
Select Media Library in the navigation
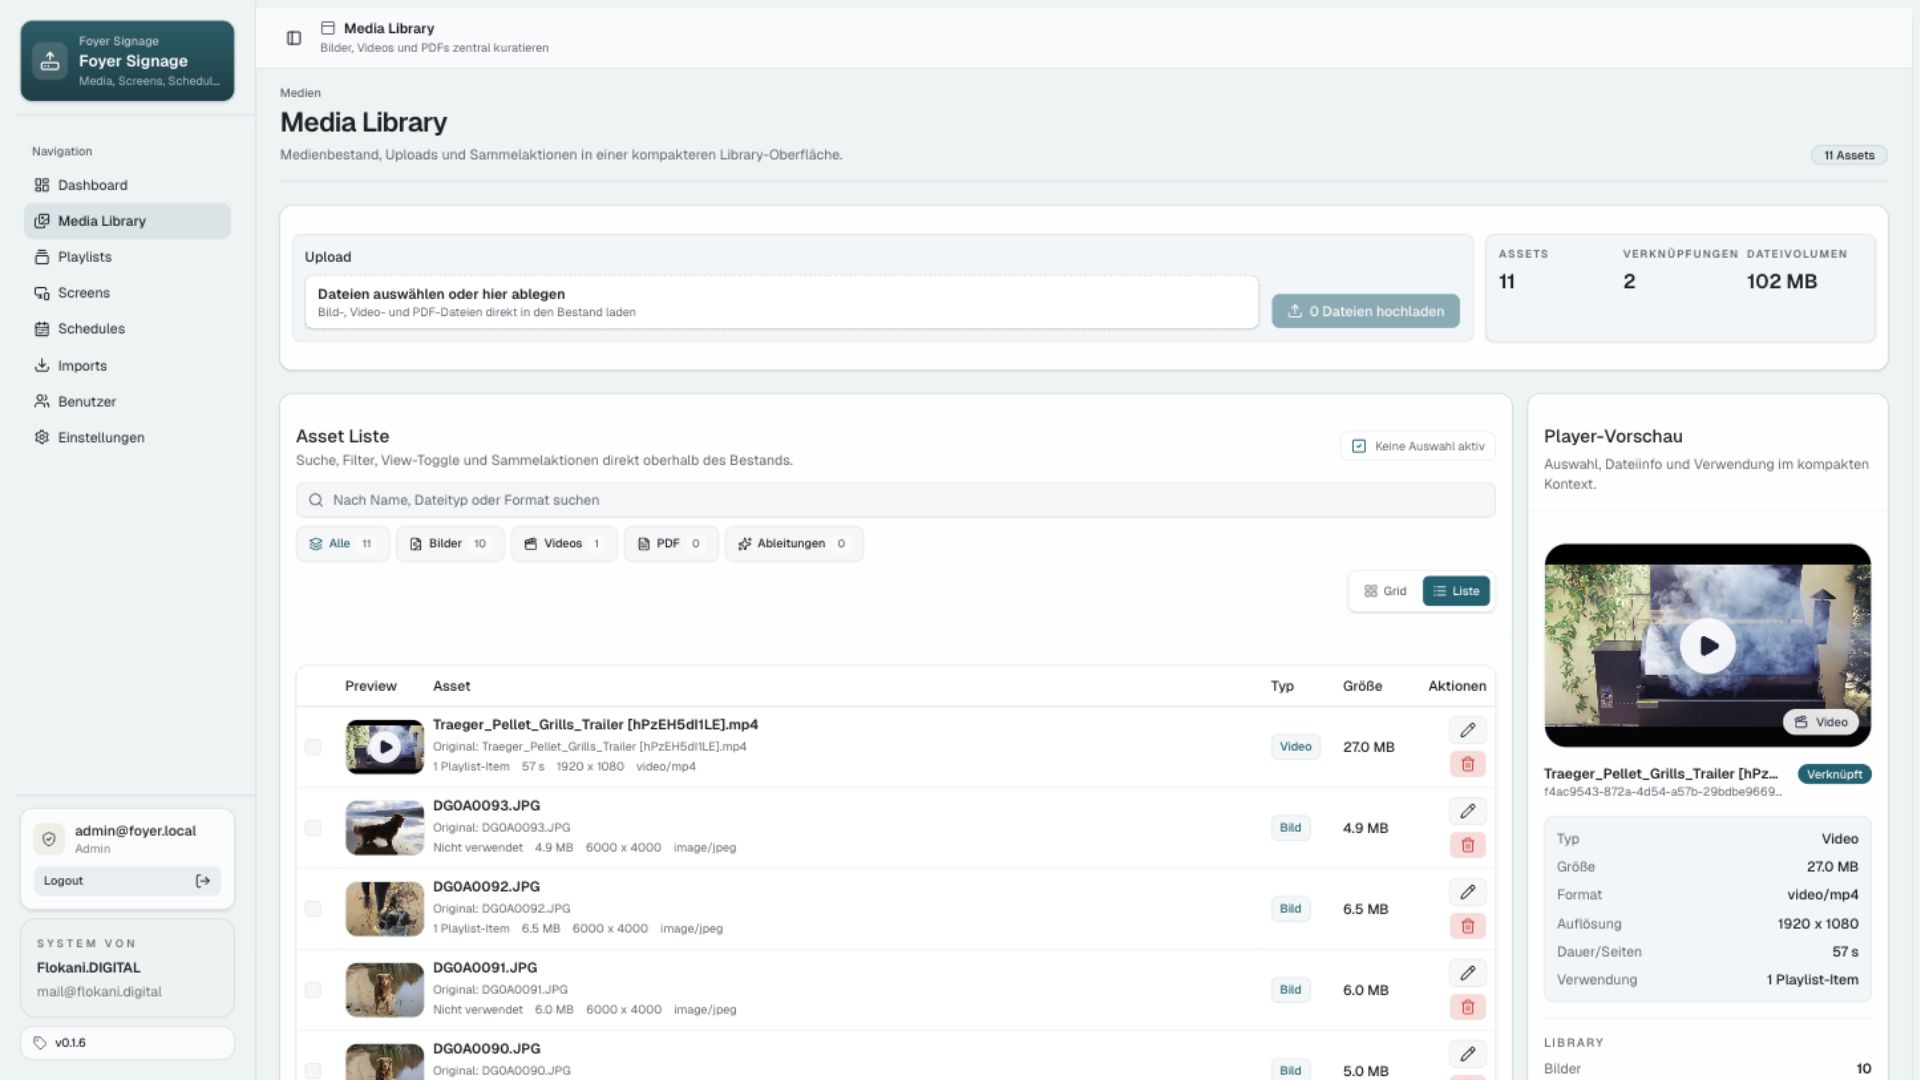[127, 221]
